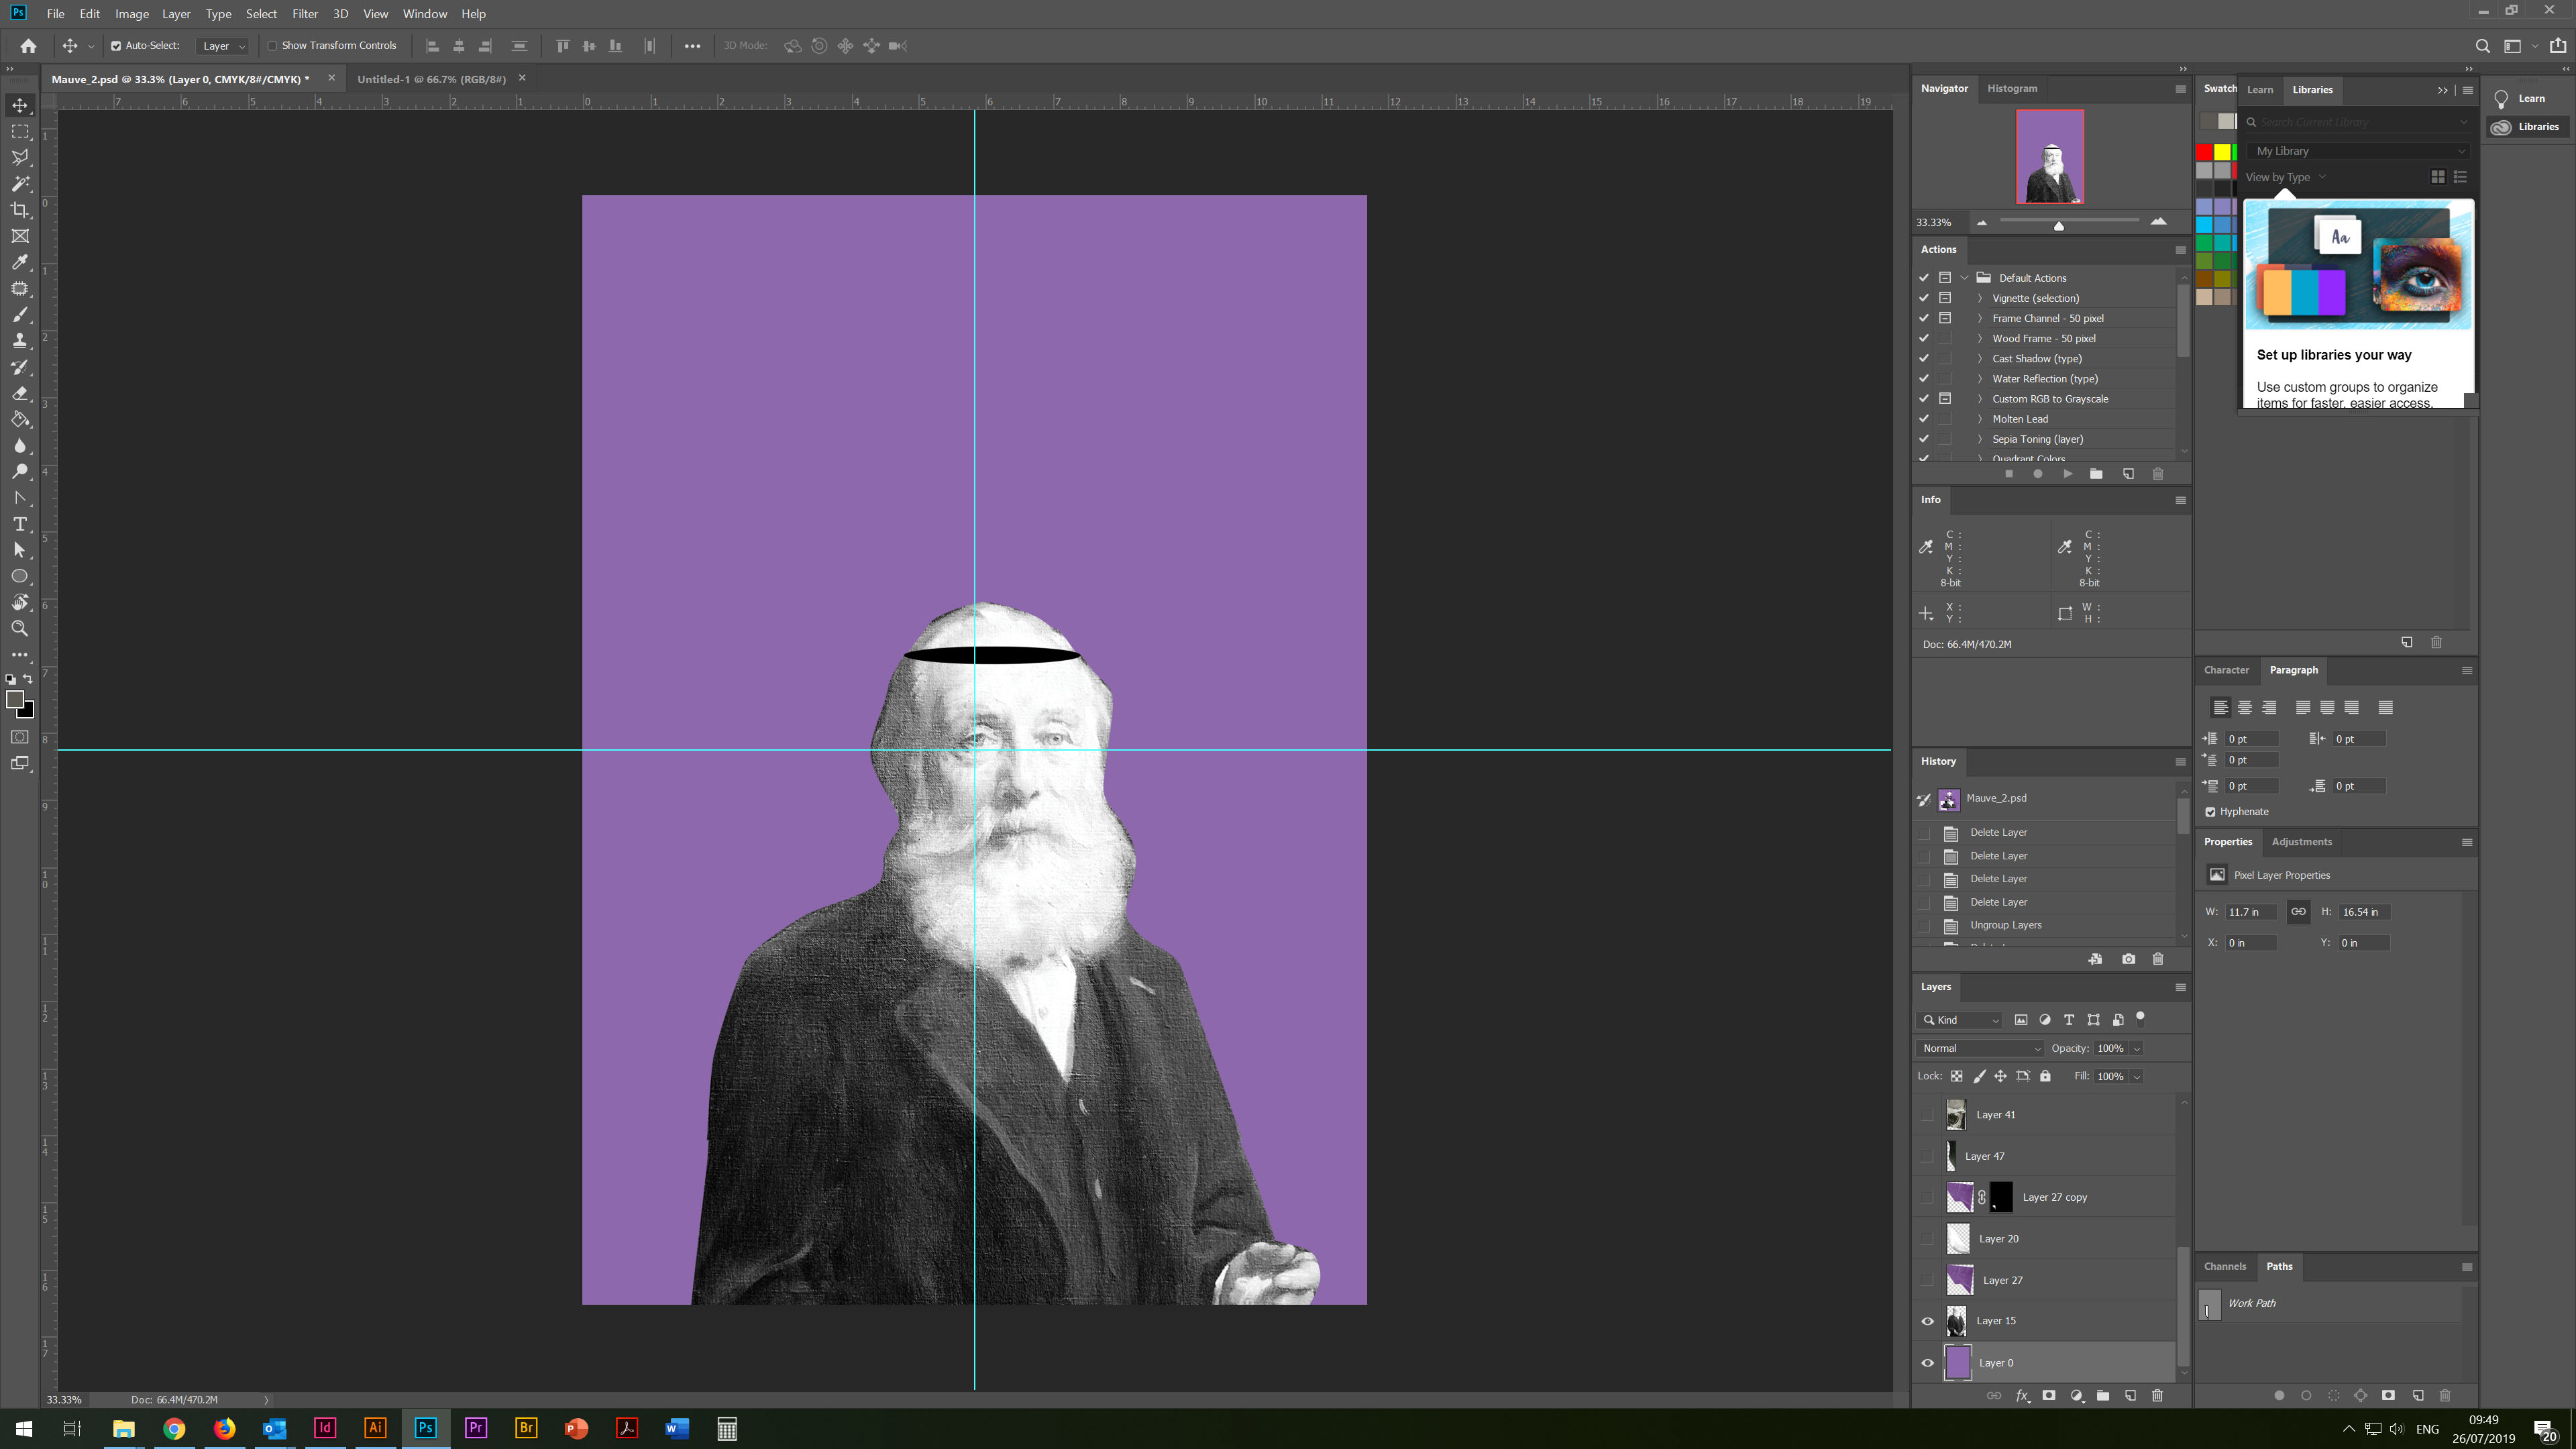Enable Show Transform Controls checkbox
The image size is (2576, 1449).
click(x=272, y=46)
